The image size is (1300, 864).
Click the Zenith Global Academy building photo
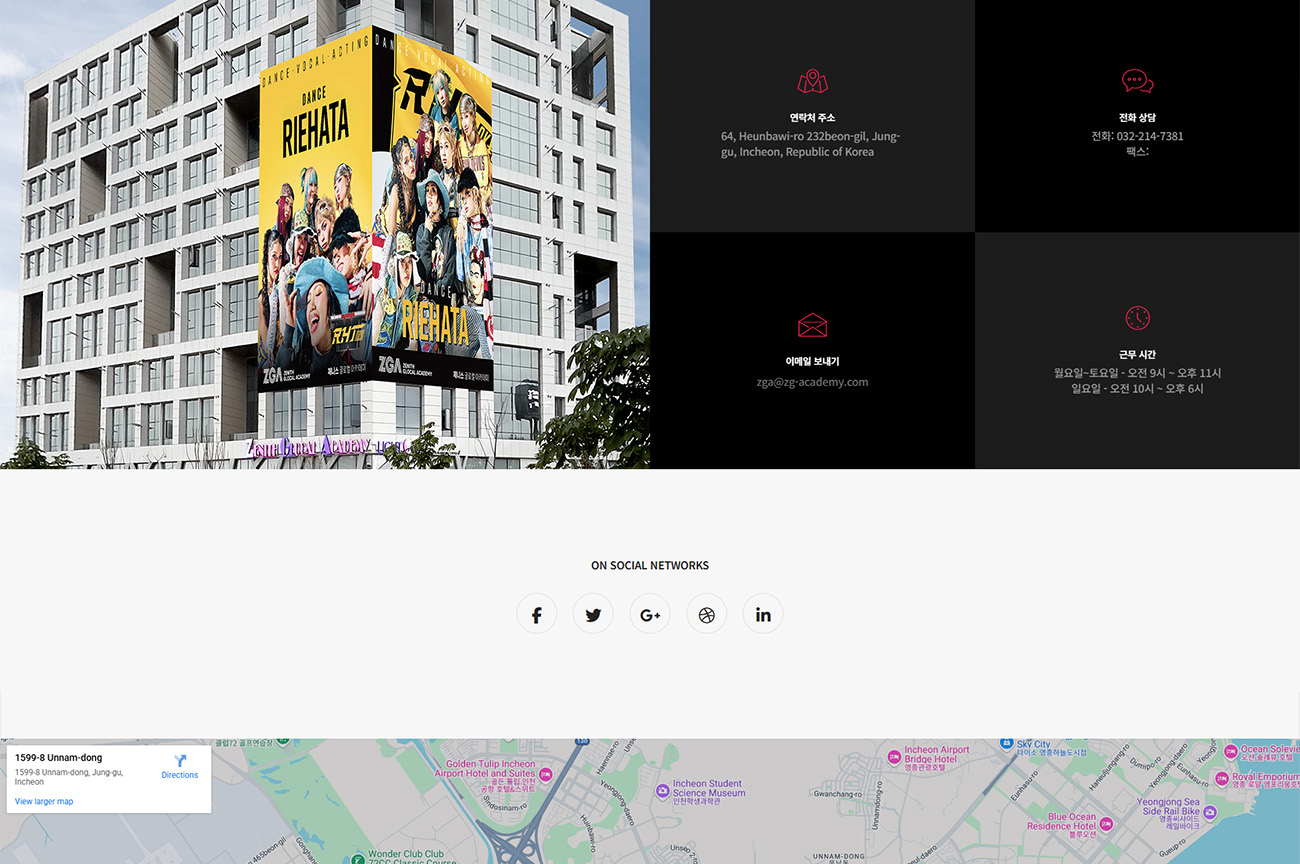(325, 234)
